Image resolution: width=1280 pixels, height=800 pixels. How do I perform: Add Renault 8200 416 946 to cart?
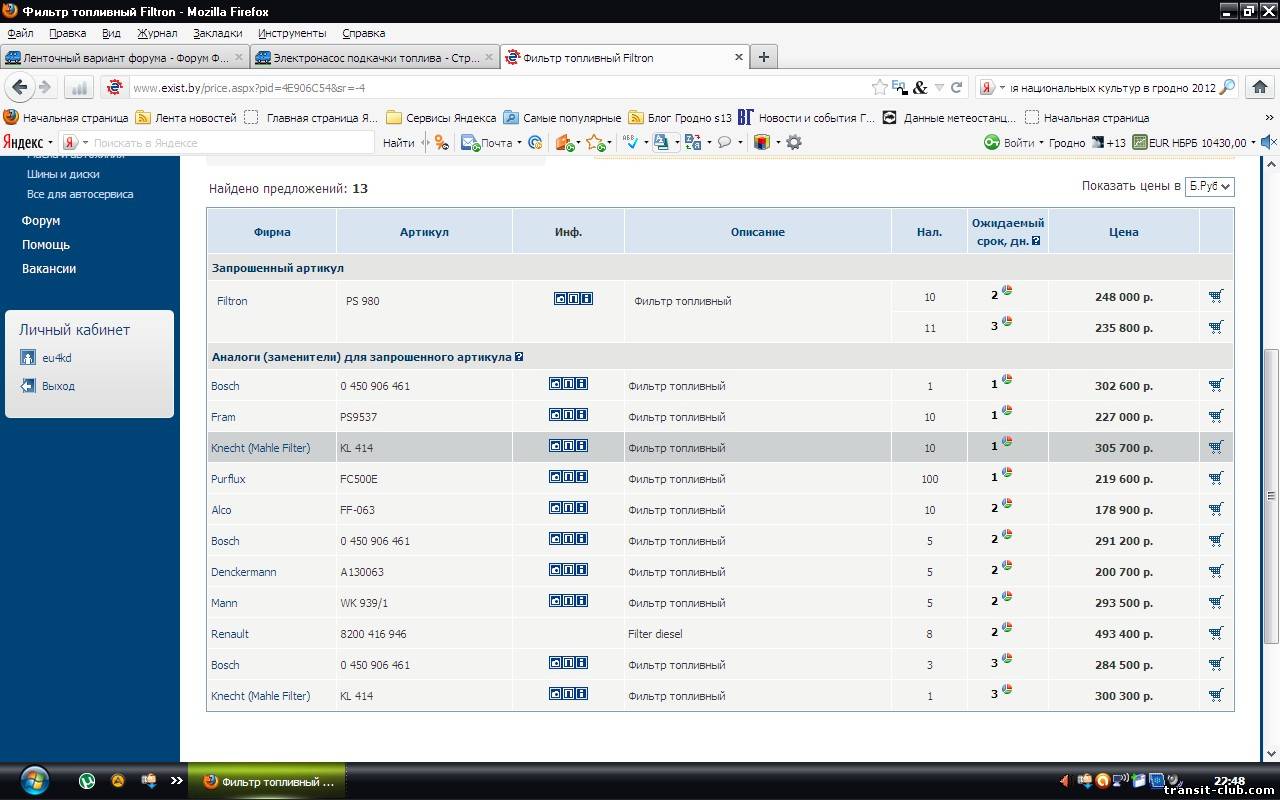tap(1216, 633)
